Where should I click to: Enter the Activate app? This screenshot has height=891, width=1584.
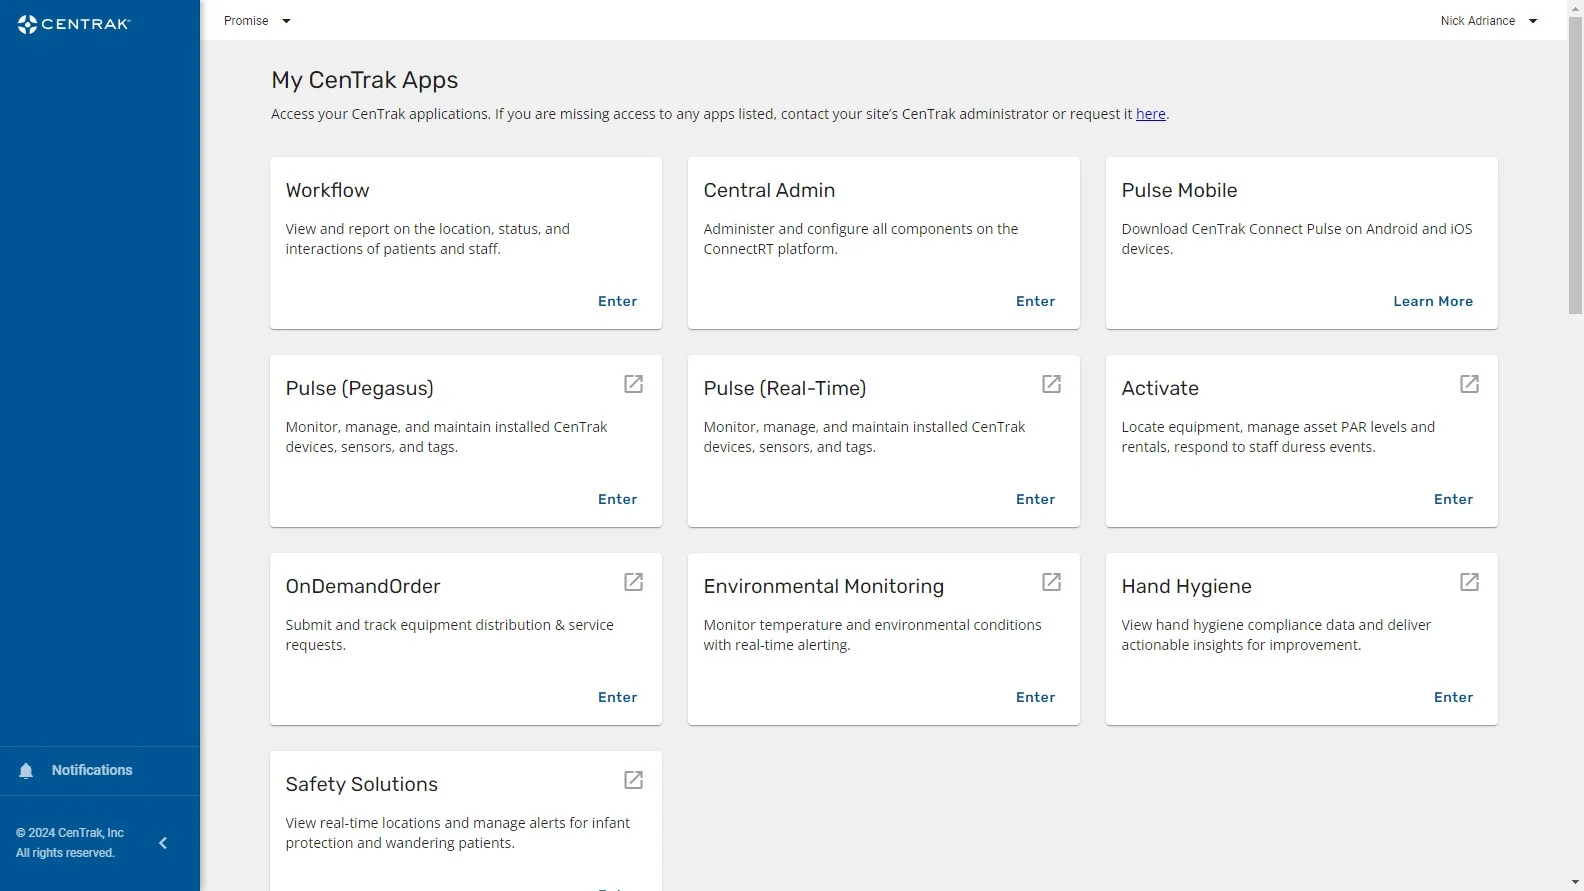point(1453,499)
